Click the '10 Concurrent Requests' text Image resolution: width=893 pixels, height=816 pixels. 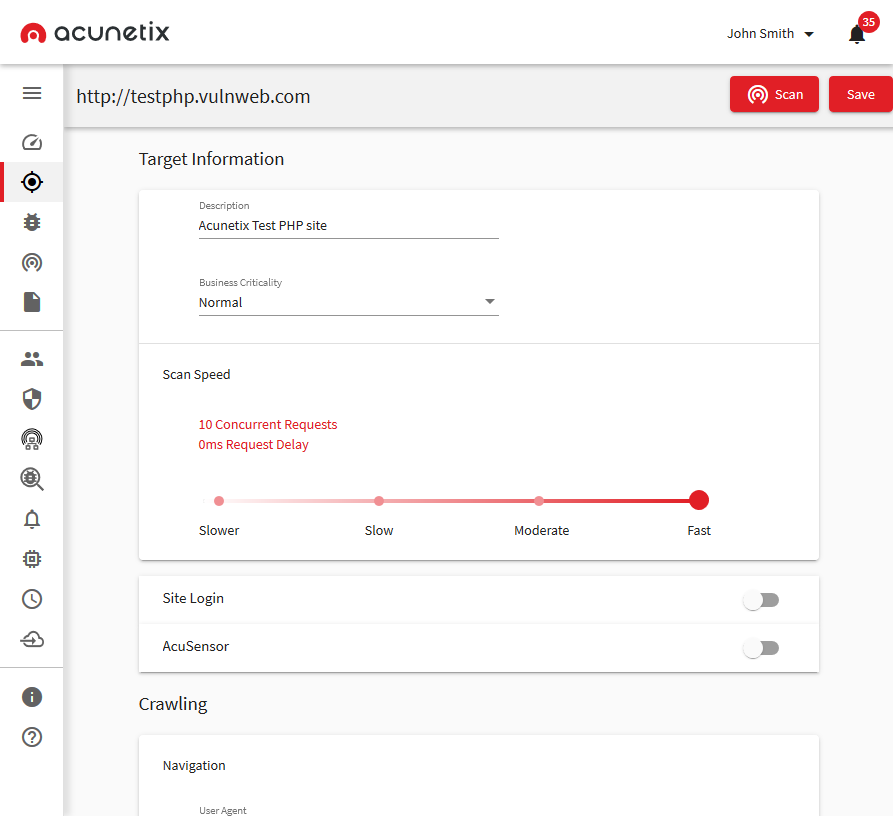[268, 424]
